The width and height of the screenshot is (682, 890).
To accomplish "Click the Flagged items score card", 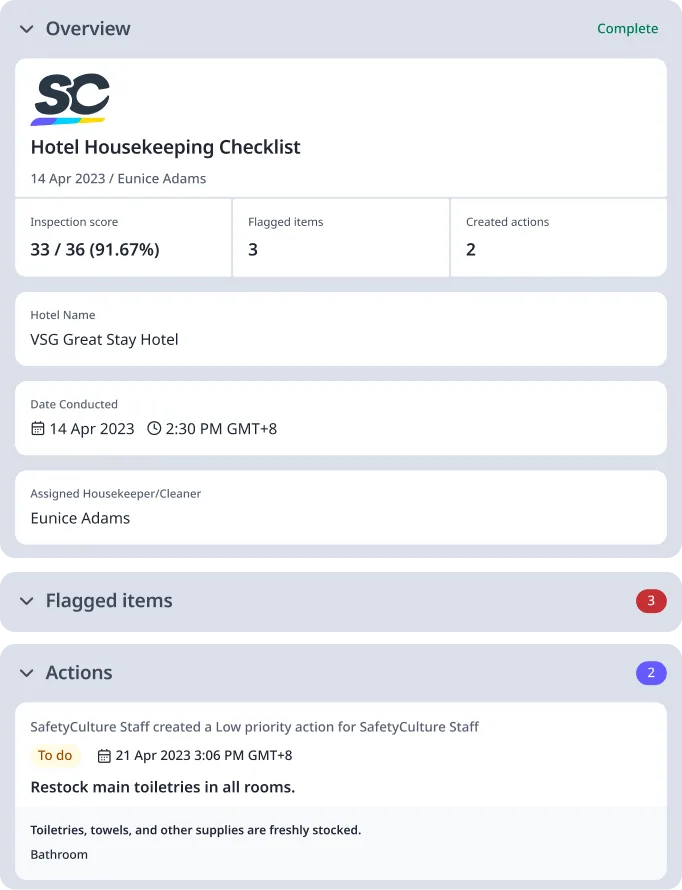I will tap(340, 237).
